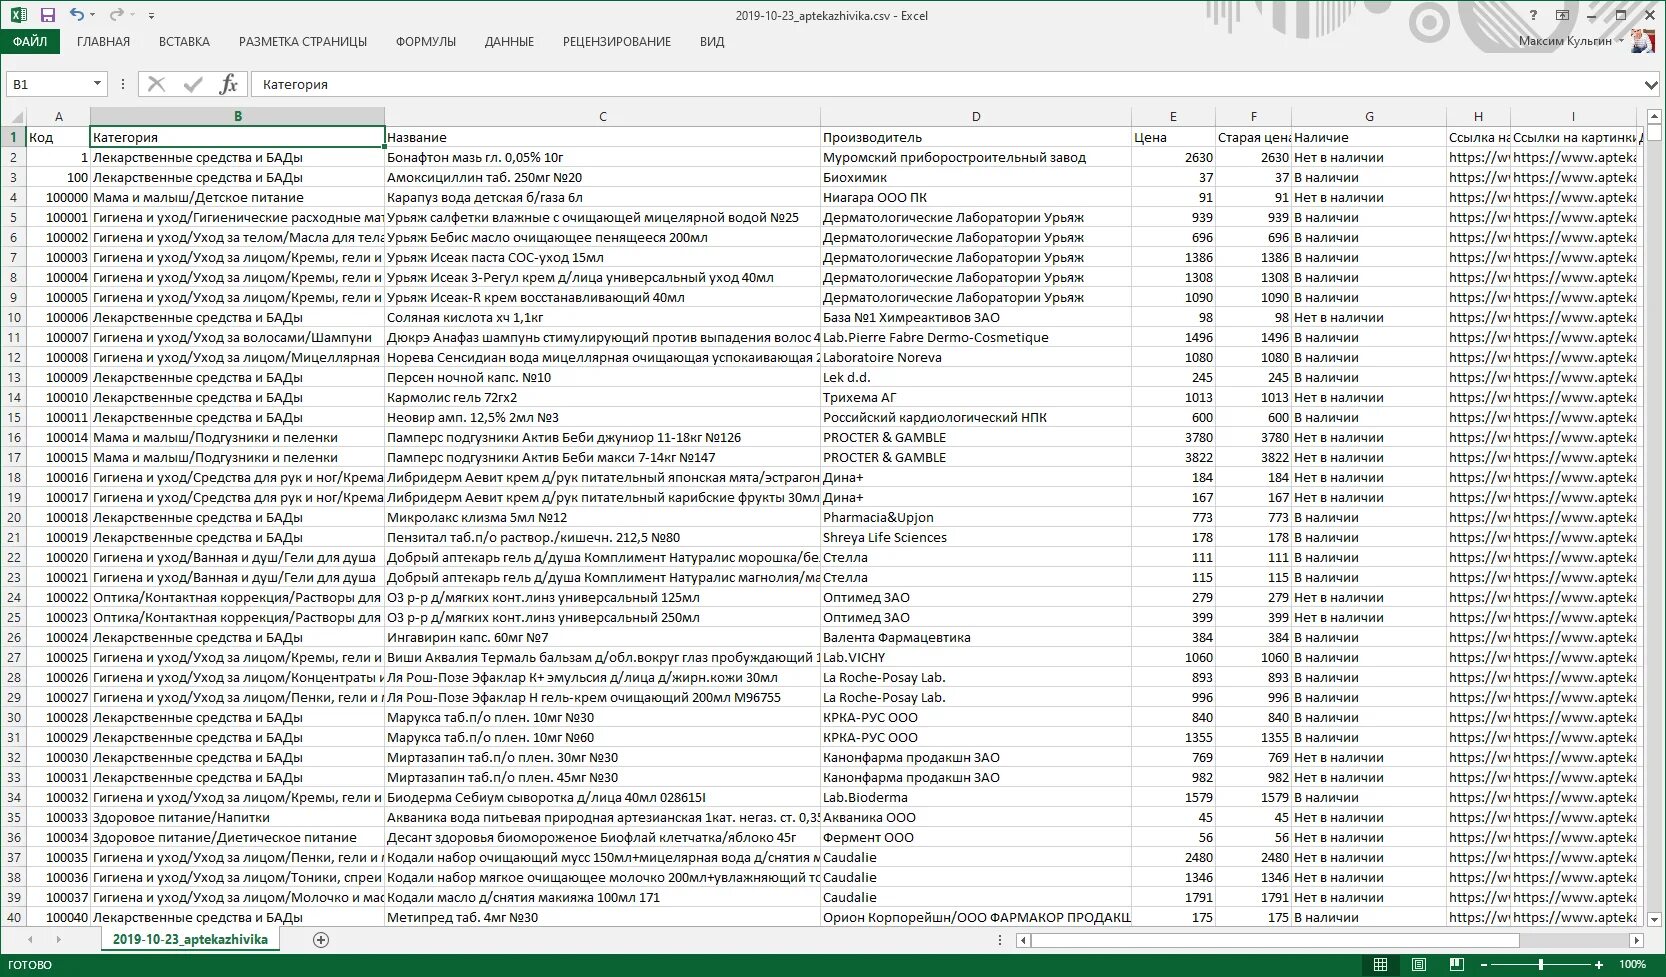Open the ФОРМУЛЫ ribbon tab
The height and width of the screenshot is (977, 1666).
[426, 42]
